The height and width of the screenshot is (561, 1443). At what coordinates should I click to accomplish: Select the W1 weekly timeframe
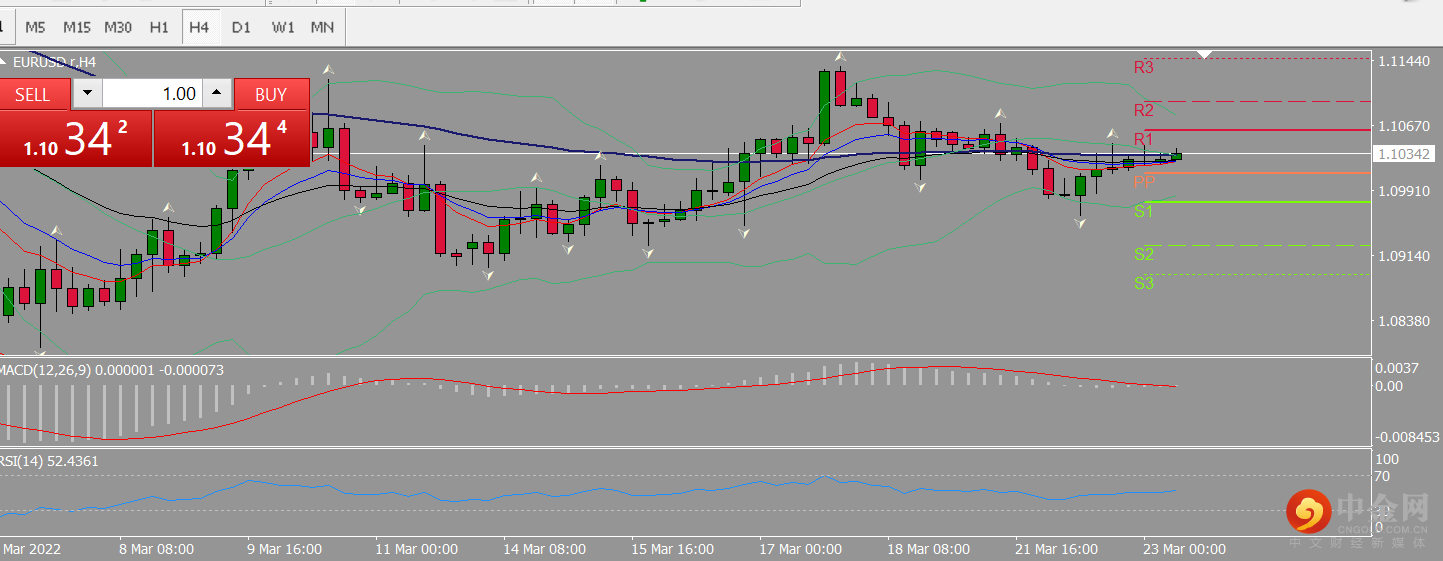click(x=283, y=27)
